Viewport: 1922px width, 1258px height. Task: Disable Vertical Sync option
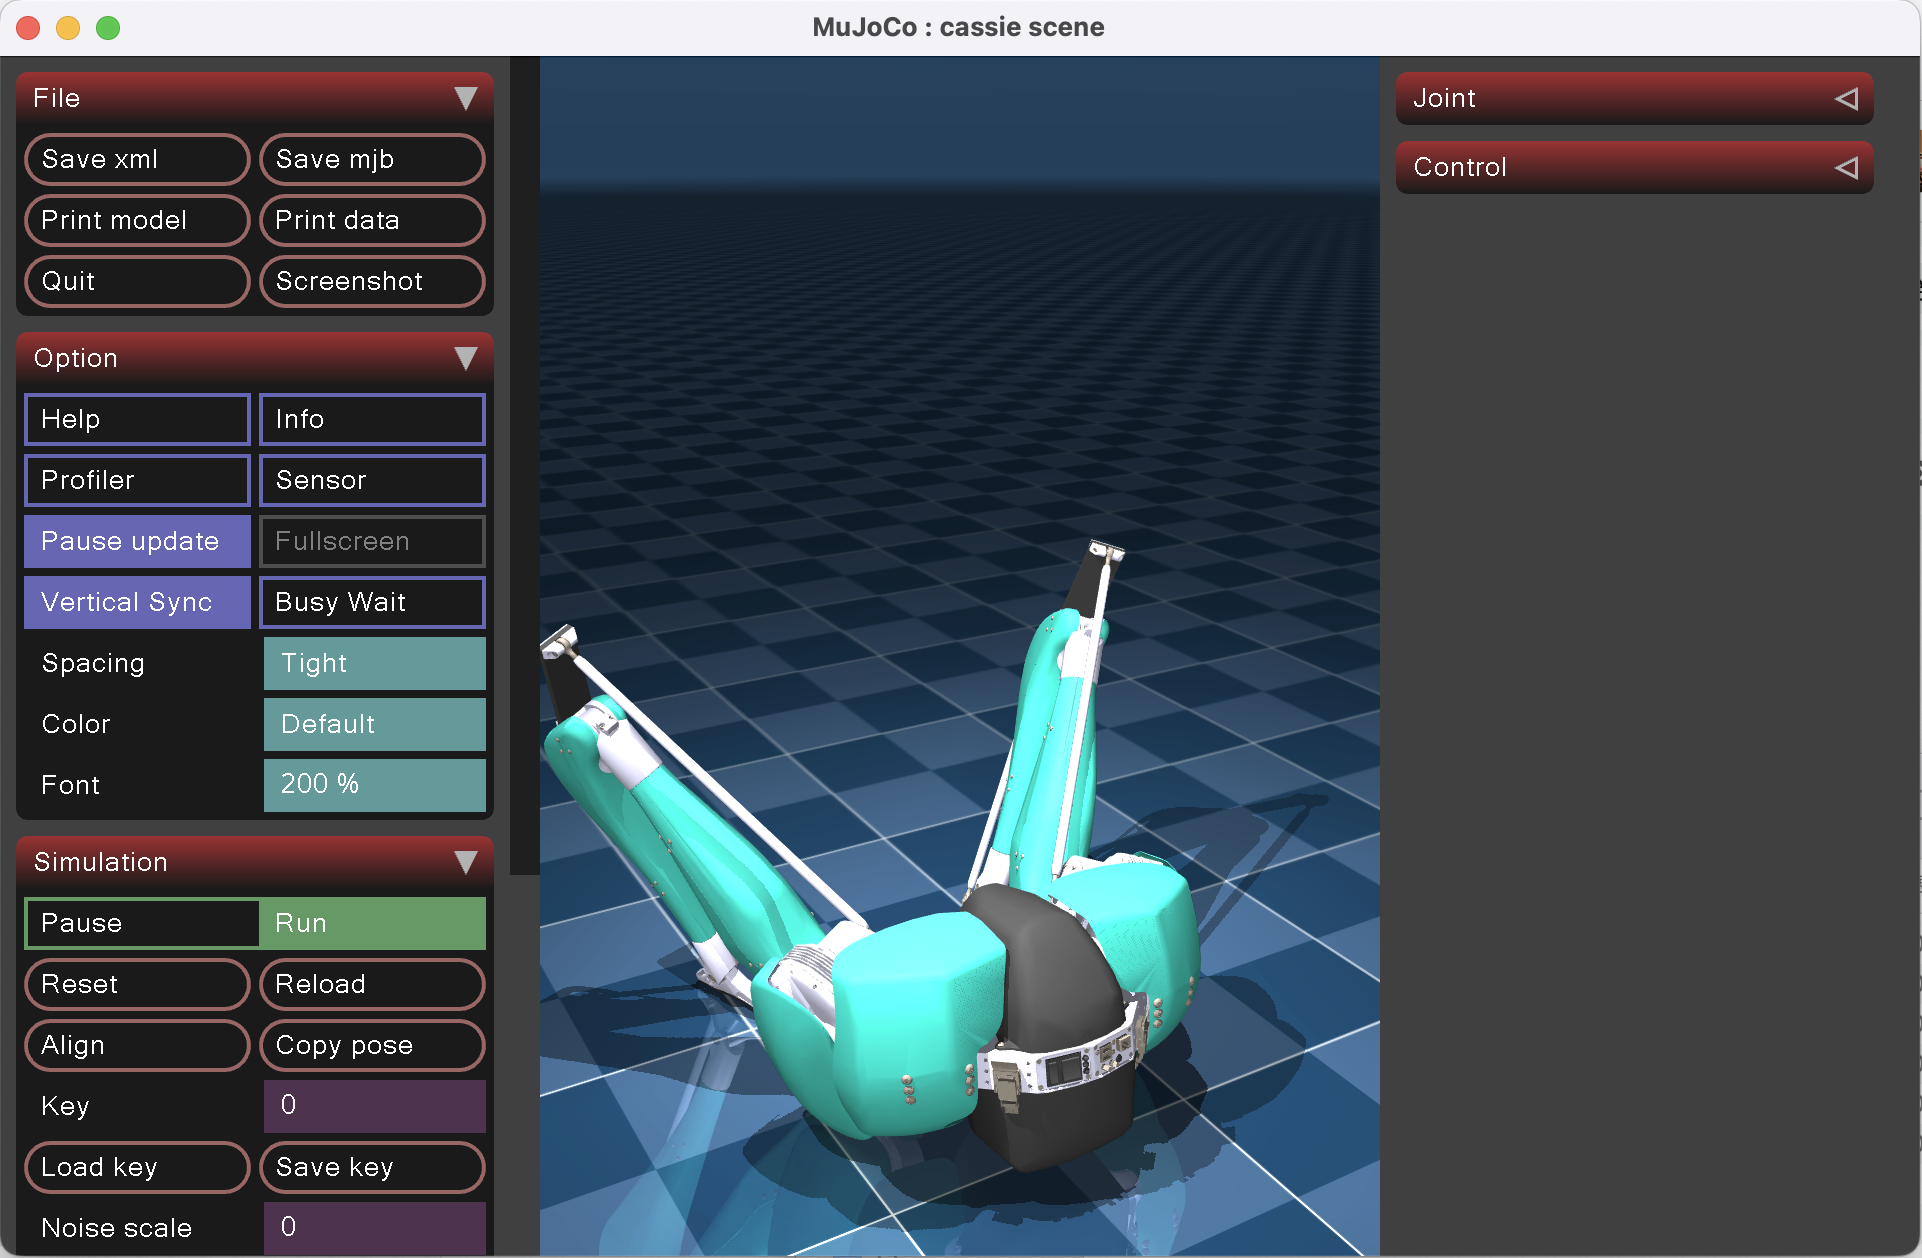137,602
